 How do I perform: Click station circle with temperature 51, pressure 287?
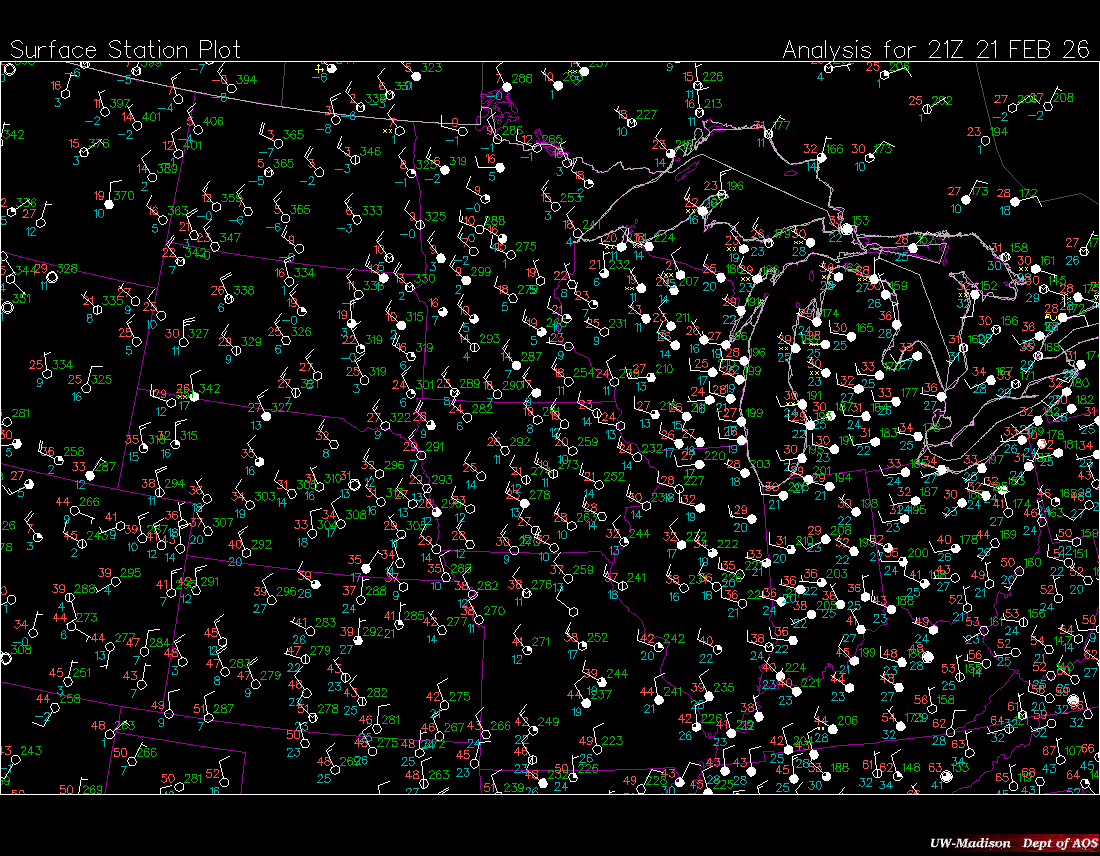(x=207, y=717)
